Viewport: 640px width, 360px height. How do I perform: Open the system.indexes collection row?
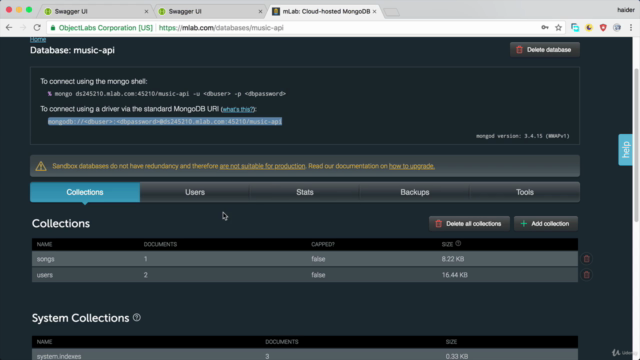click(x=304, y=355)
